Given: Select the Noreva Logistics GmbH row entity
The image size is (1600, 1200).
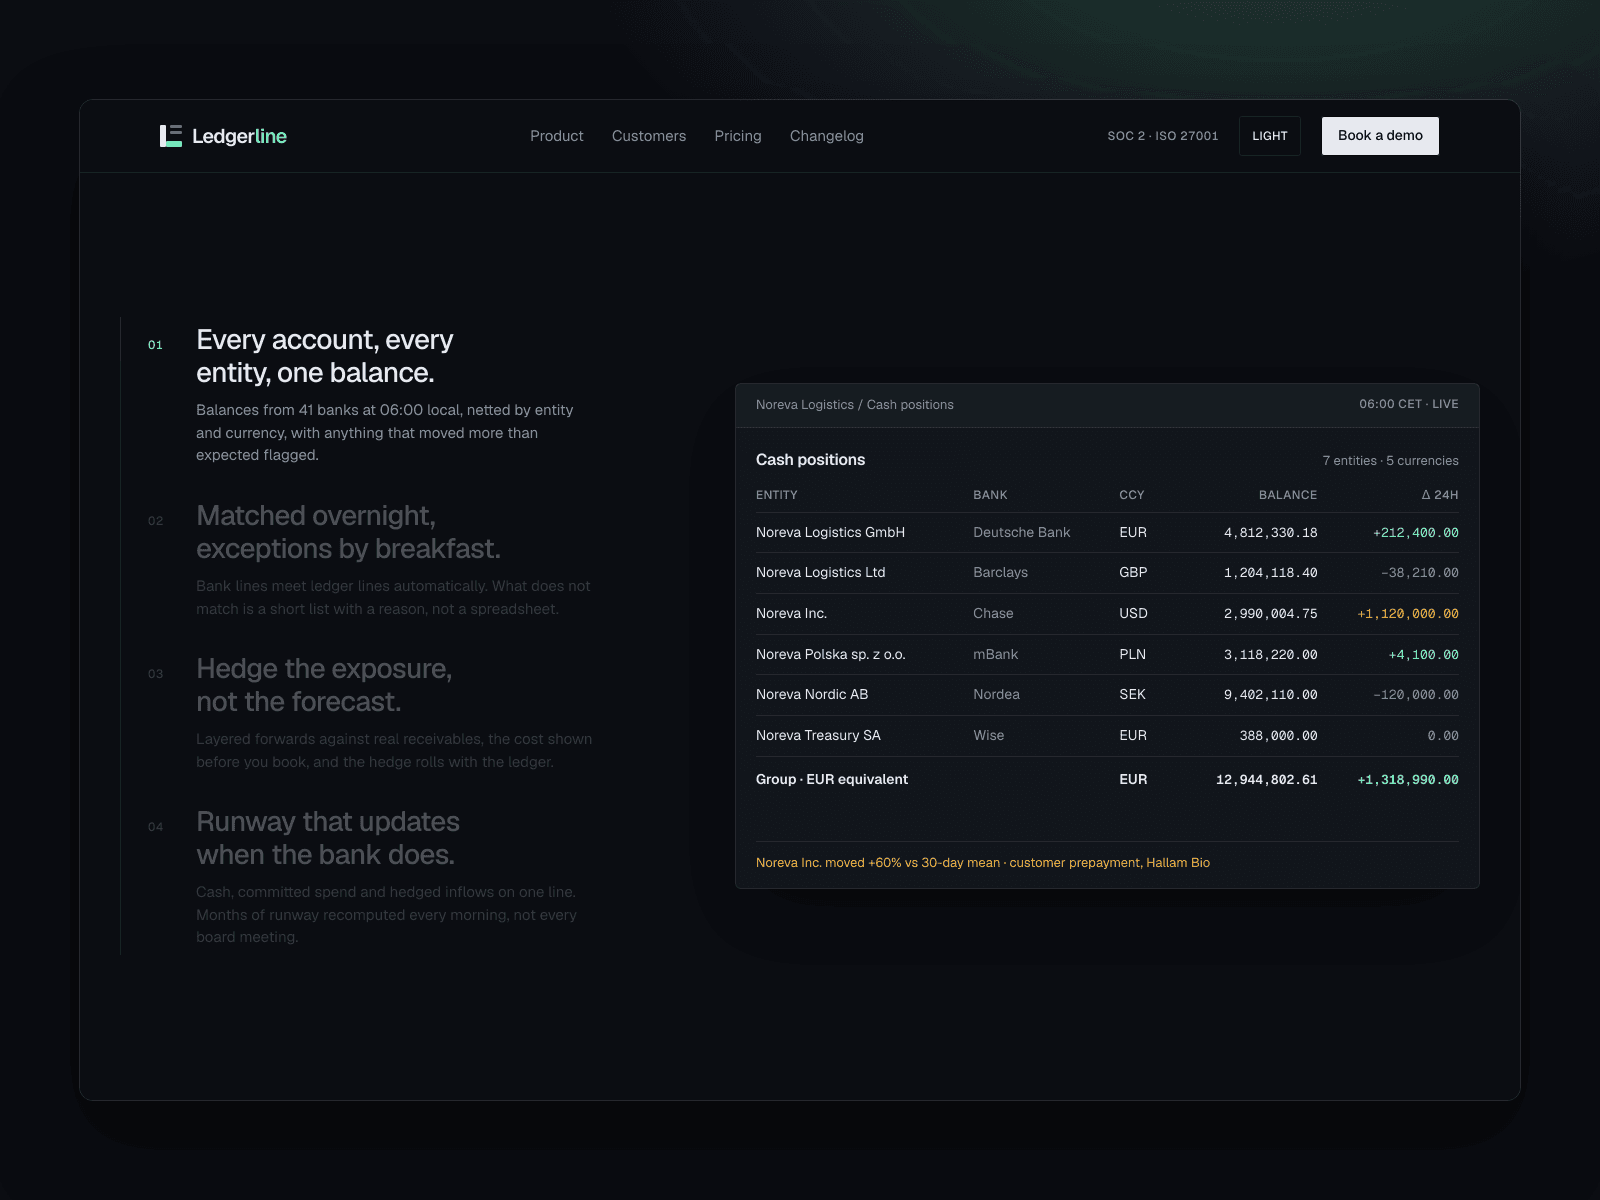Looking at the screenshot, I should [830, 533].
